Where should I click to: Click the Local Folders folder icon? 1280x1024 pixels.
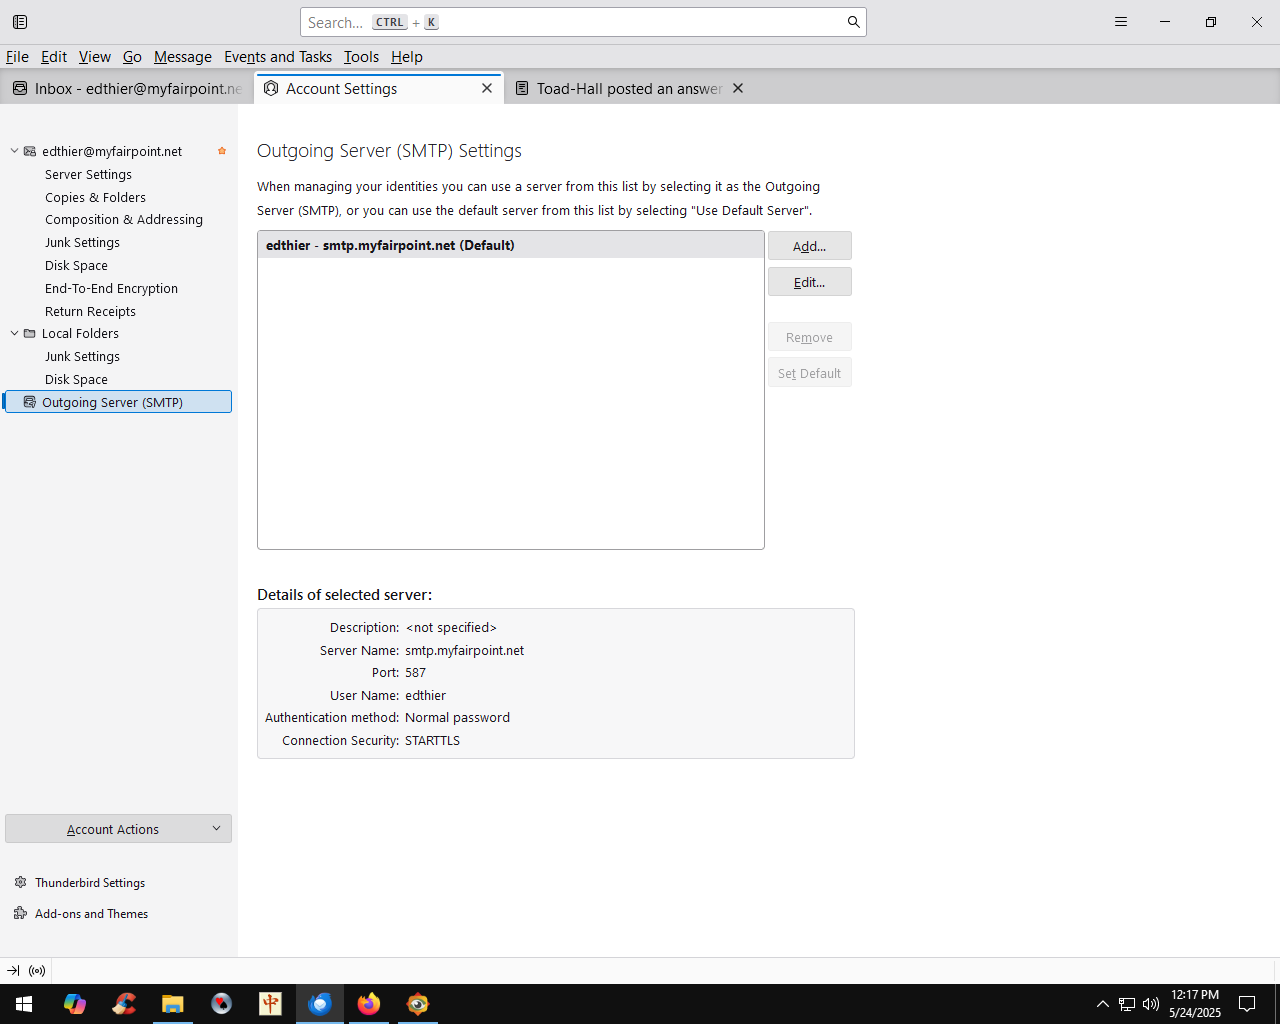click(30, 334)
